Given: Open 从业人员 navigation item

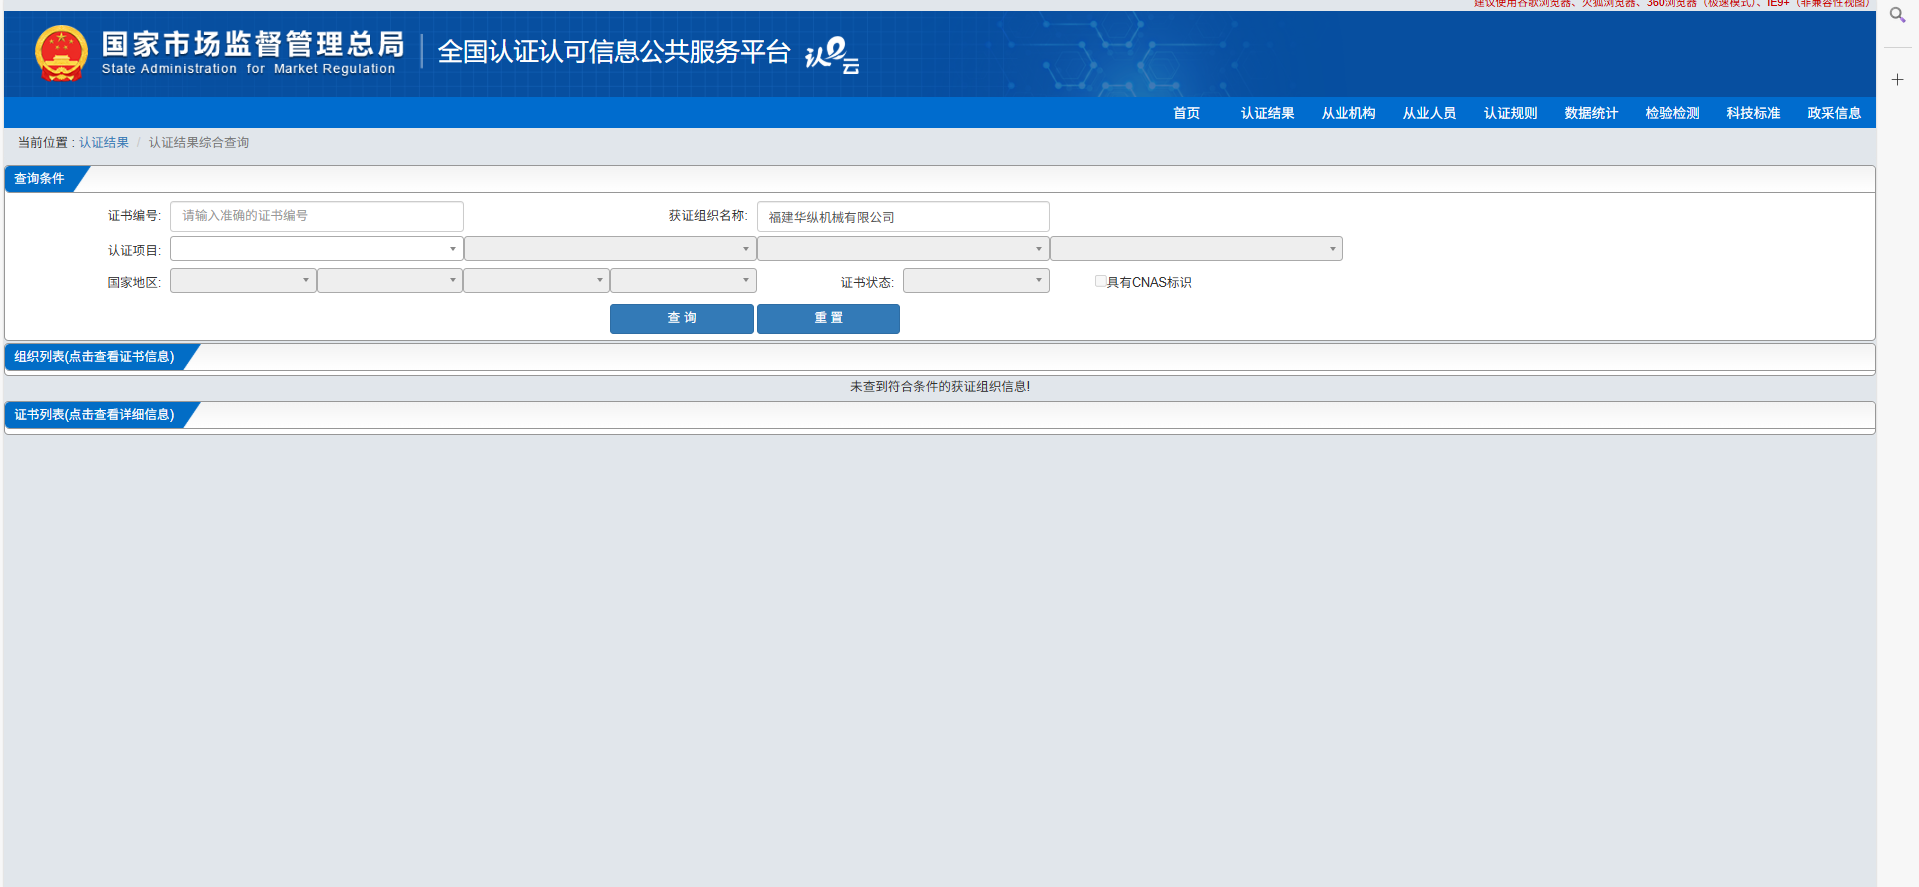Looking at the screenshot, I should 1429,113.
